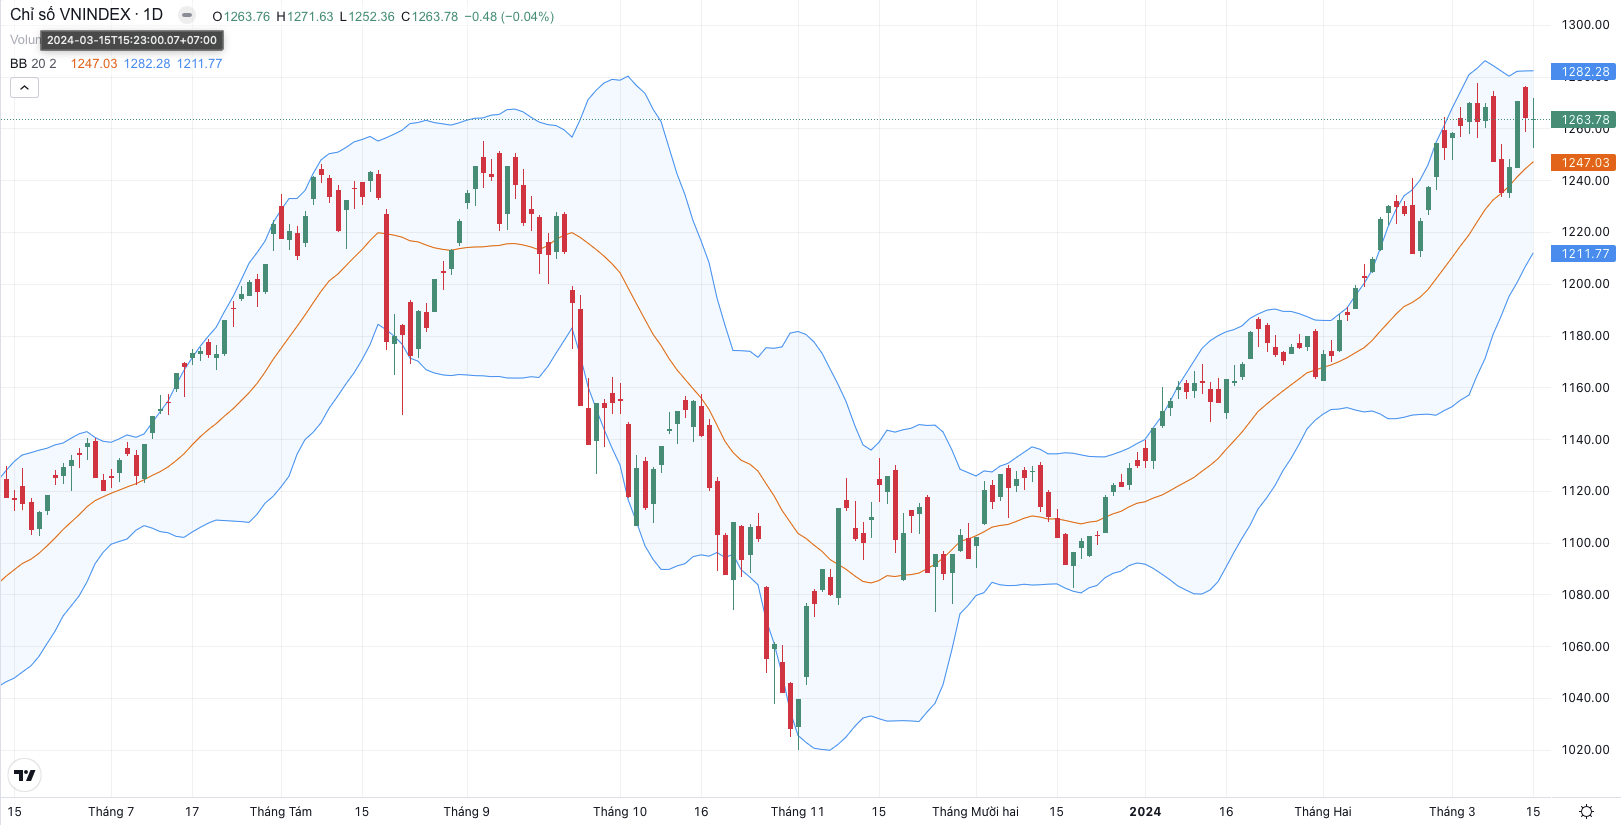This screenshot has width=1621, height=825.
Task: Click orange basis value 1247.03 in BB legend
Action: 94,63
